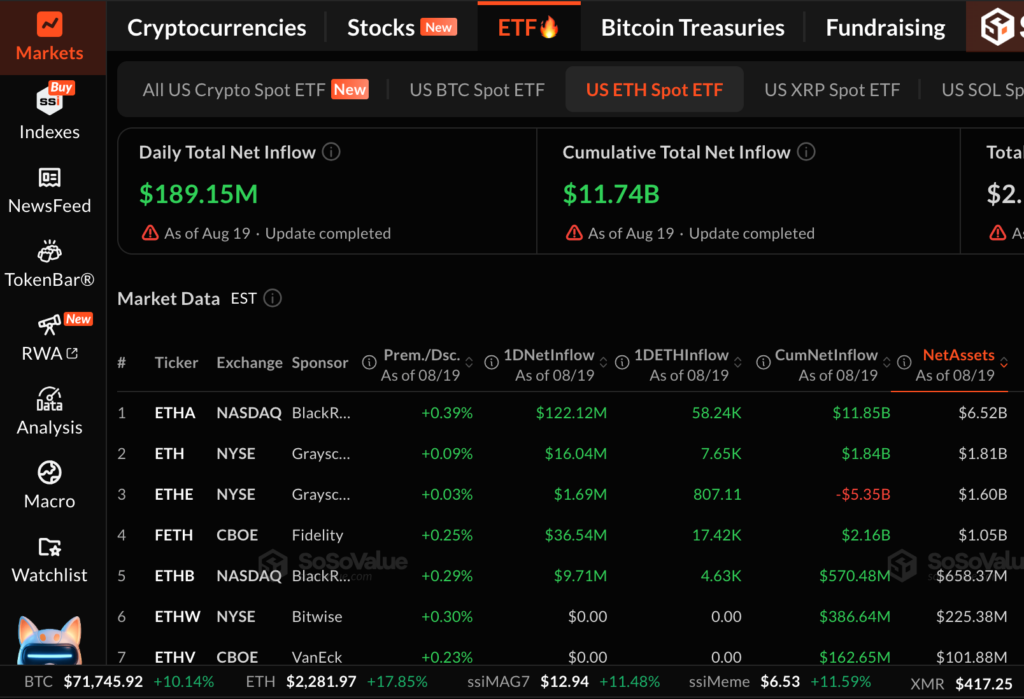The image size is (1024, 699).
Task: Switch to the Cryptocurrencies tab
Action: pos(217,27)
